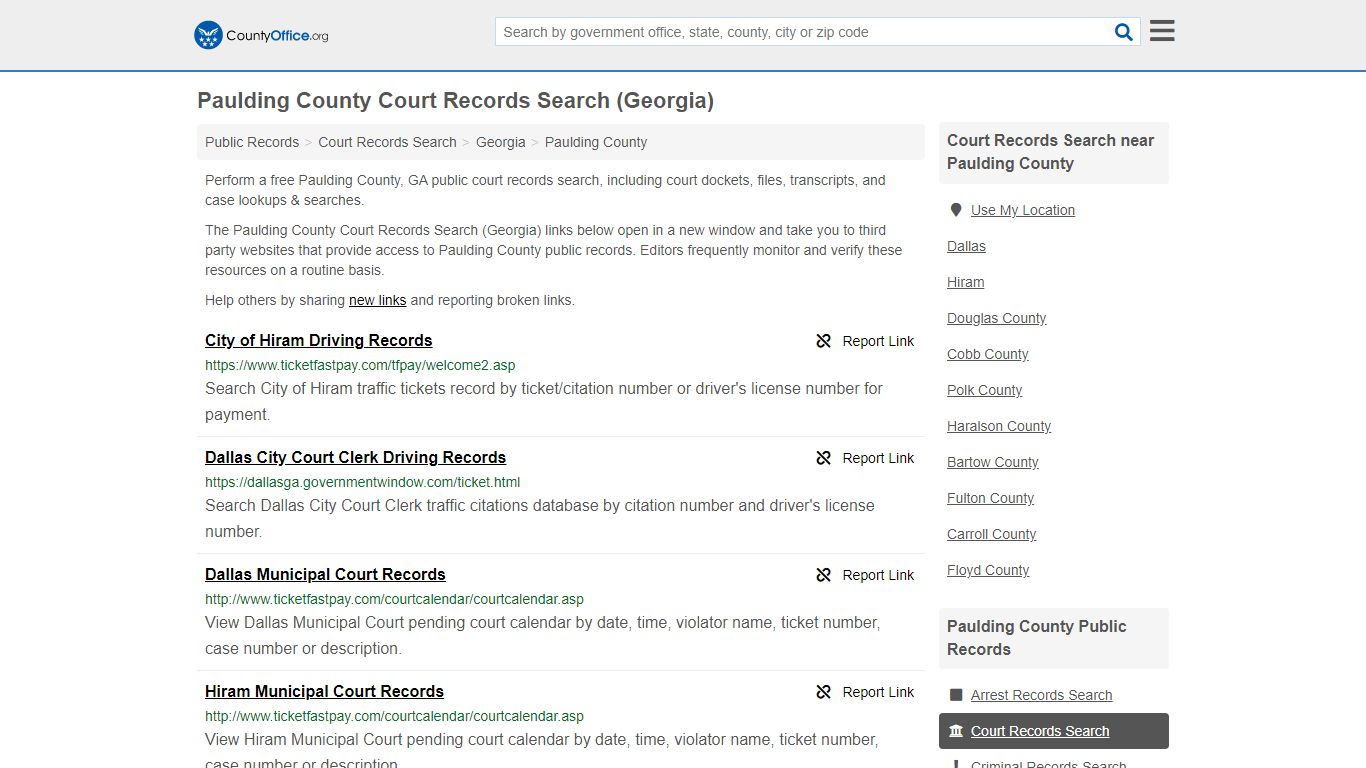Click the broken link icon for City of Hiram Driving Records
Screen dimensions: 1366x768
(x=823, y=341)
